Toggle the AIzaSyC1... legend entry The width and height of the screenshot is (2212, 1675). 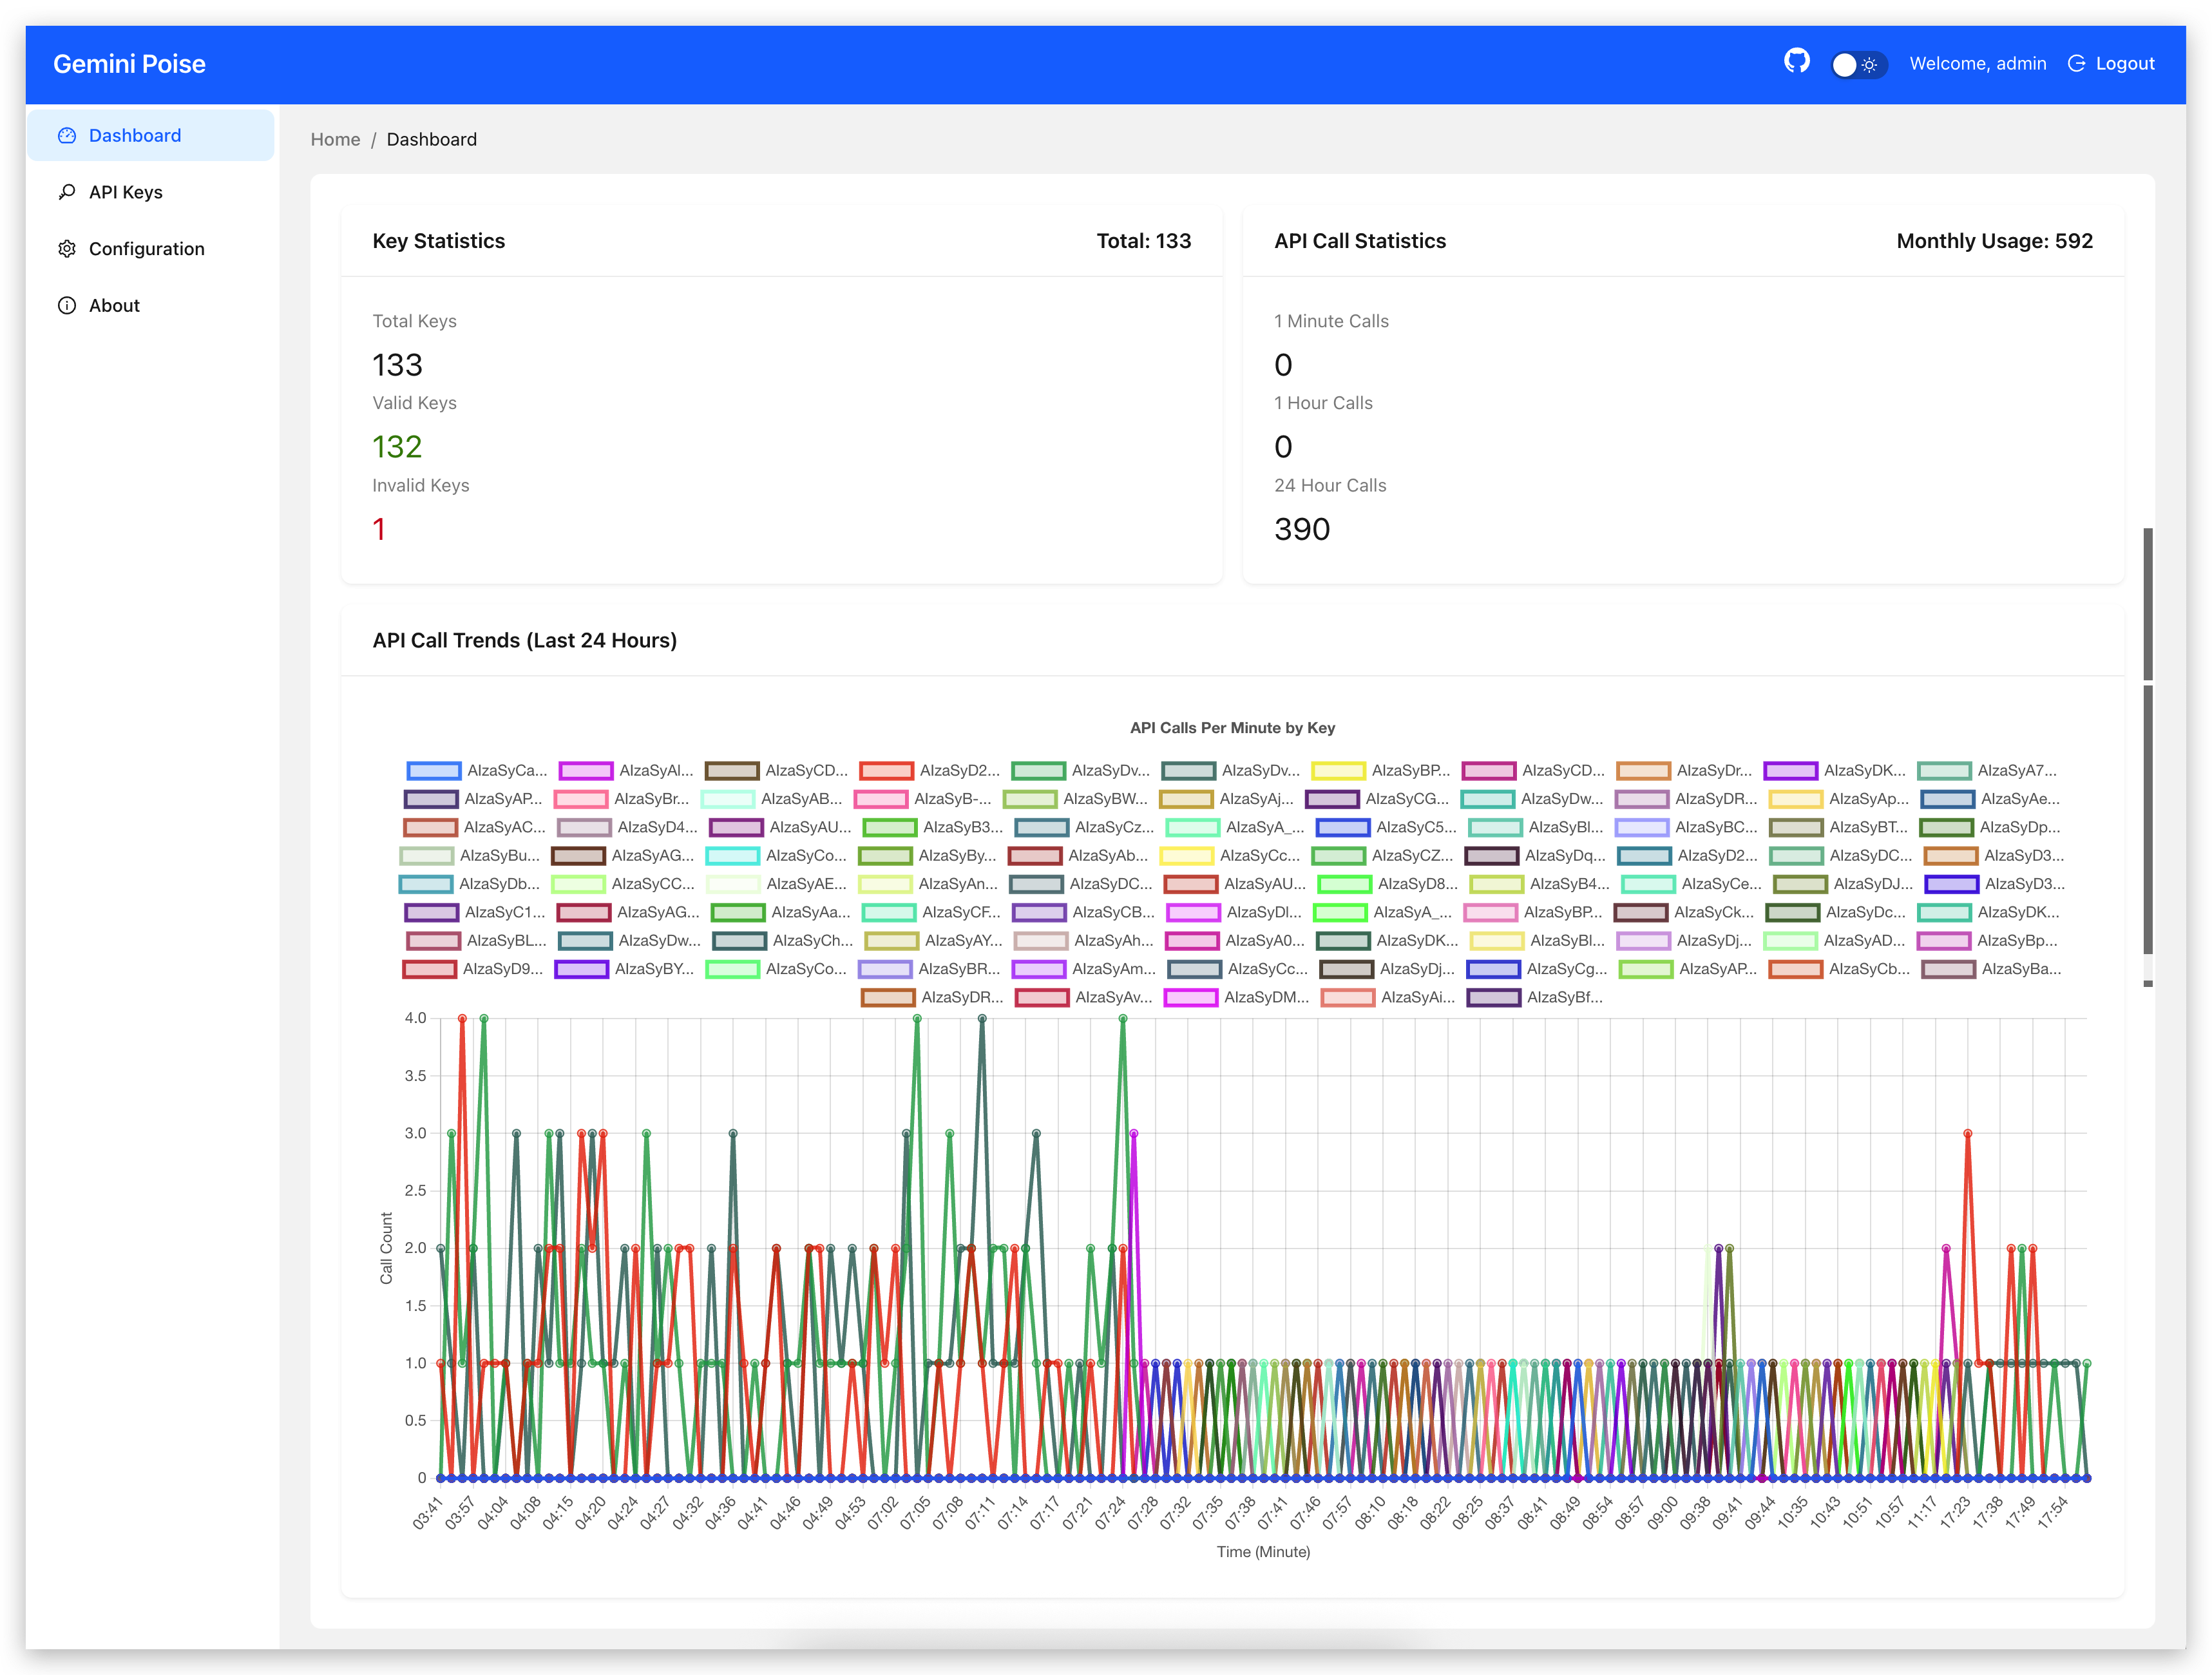click(x=475, y=912)
